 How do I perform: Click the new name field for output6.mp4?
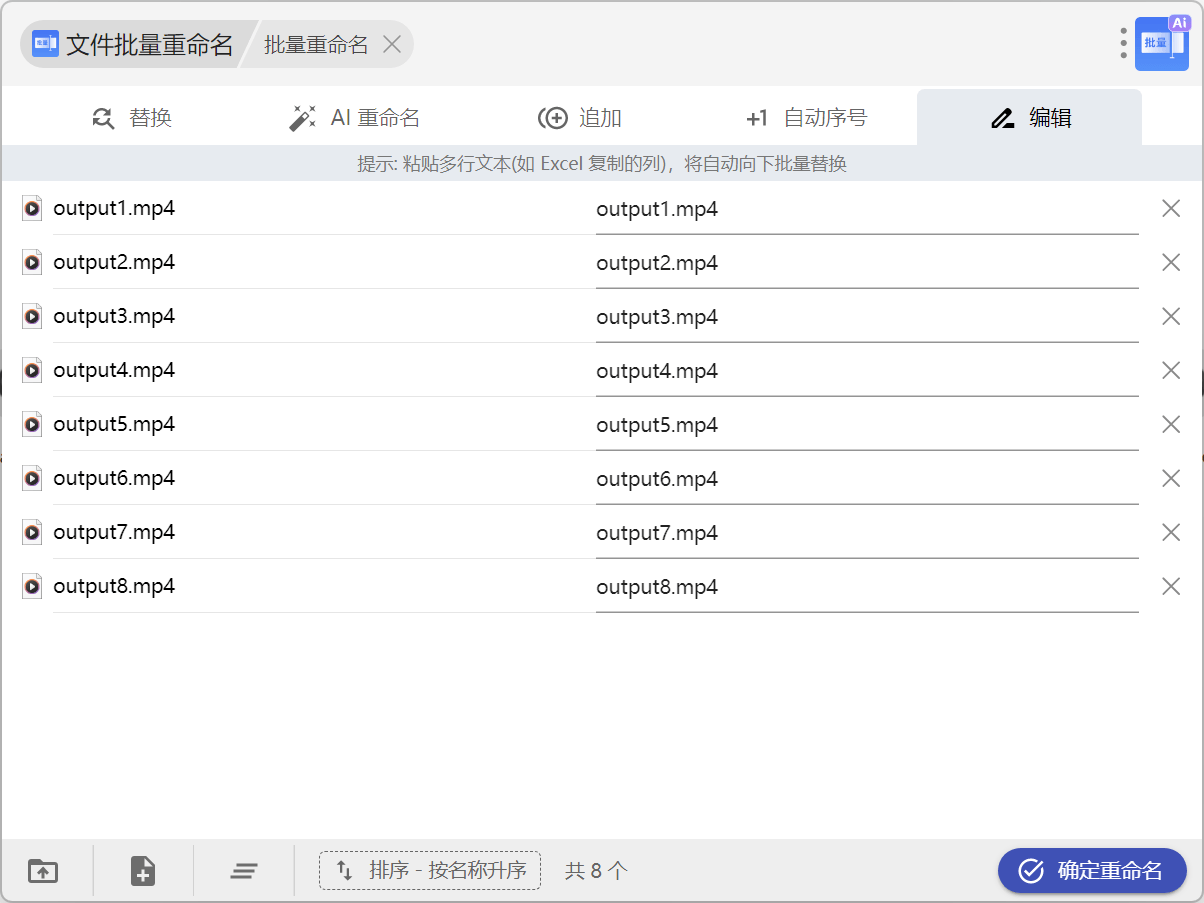tap(866, 480)
